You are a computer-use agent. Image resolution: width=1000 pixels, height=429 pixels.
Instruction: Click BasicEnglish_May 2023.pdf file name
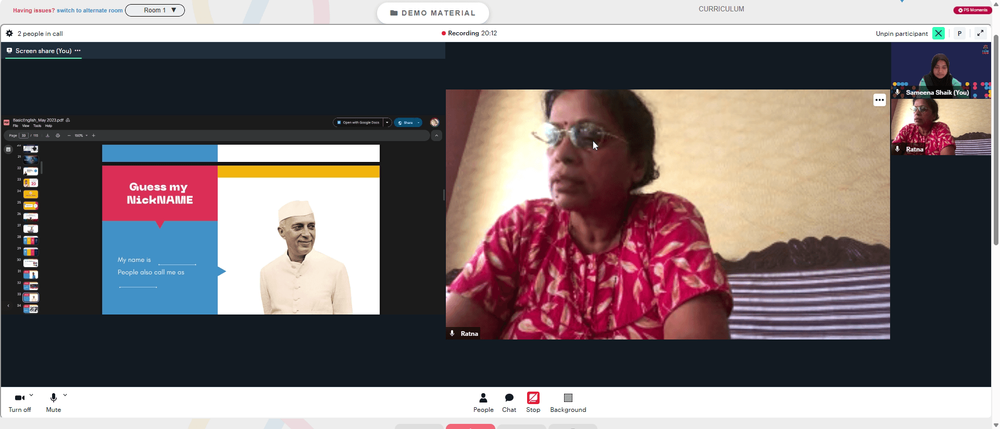pyautogui.click(x=38, y=120)
